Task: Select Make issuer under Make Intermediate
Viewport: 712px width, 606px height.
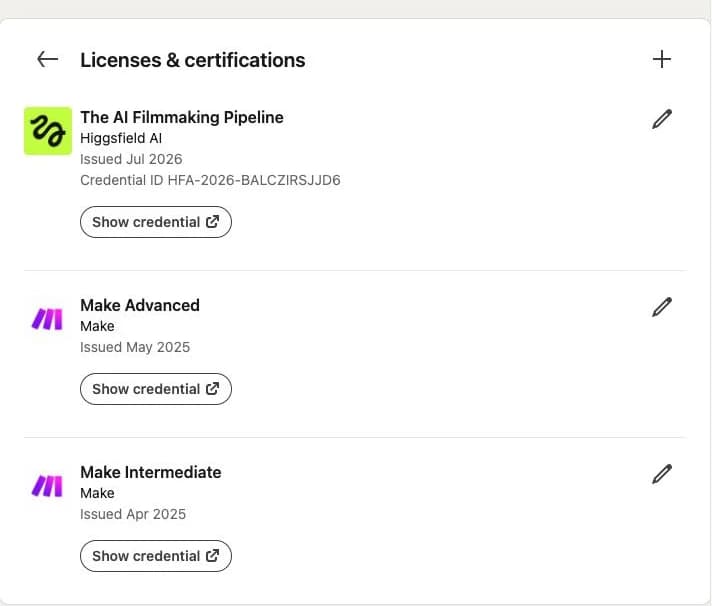Action: [97, 493]
